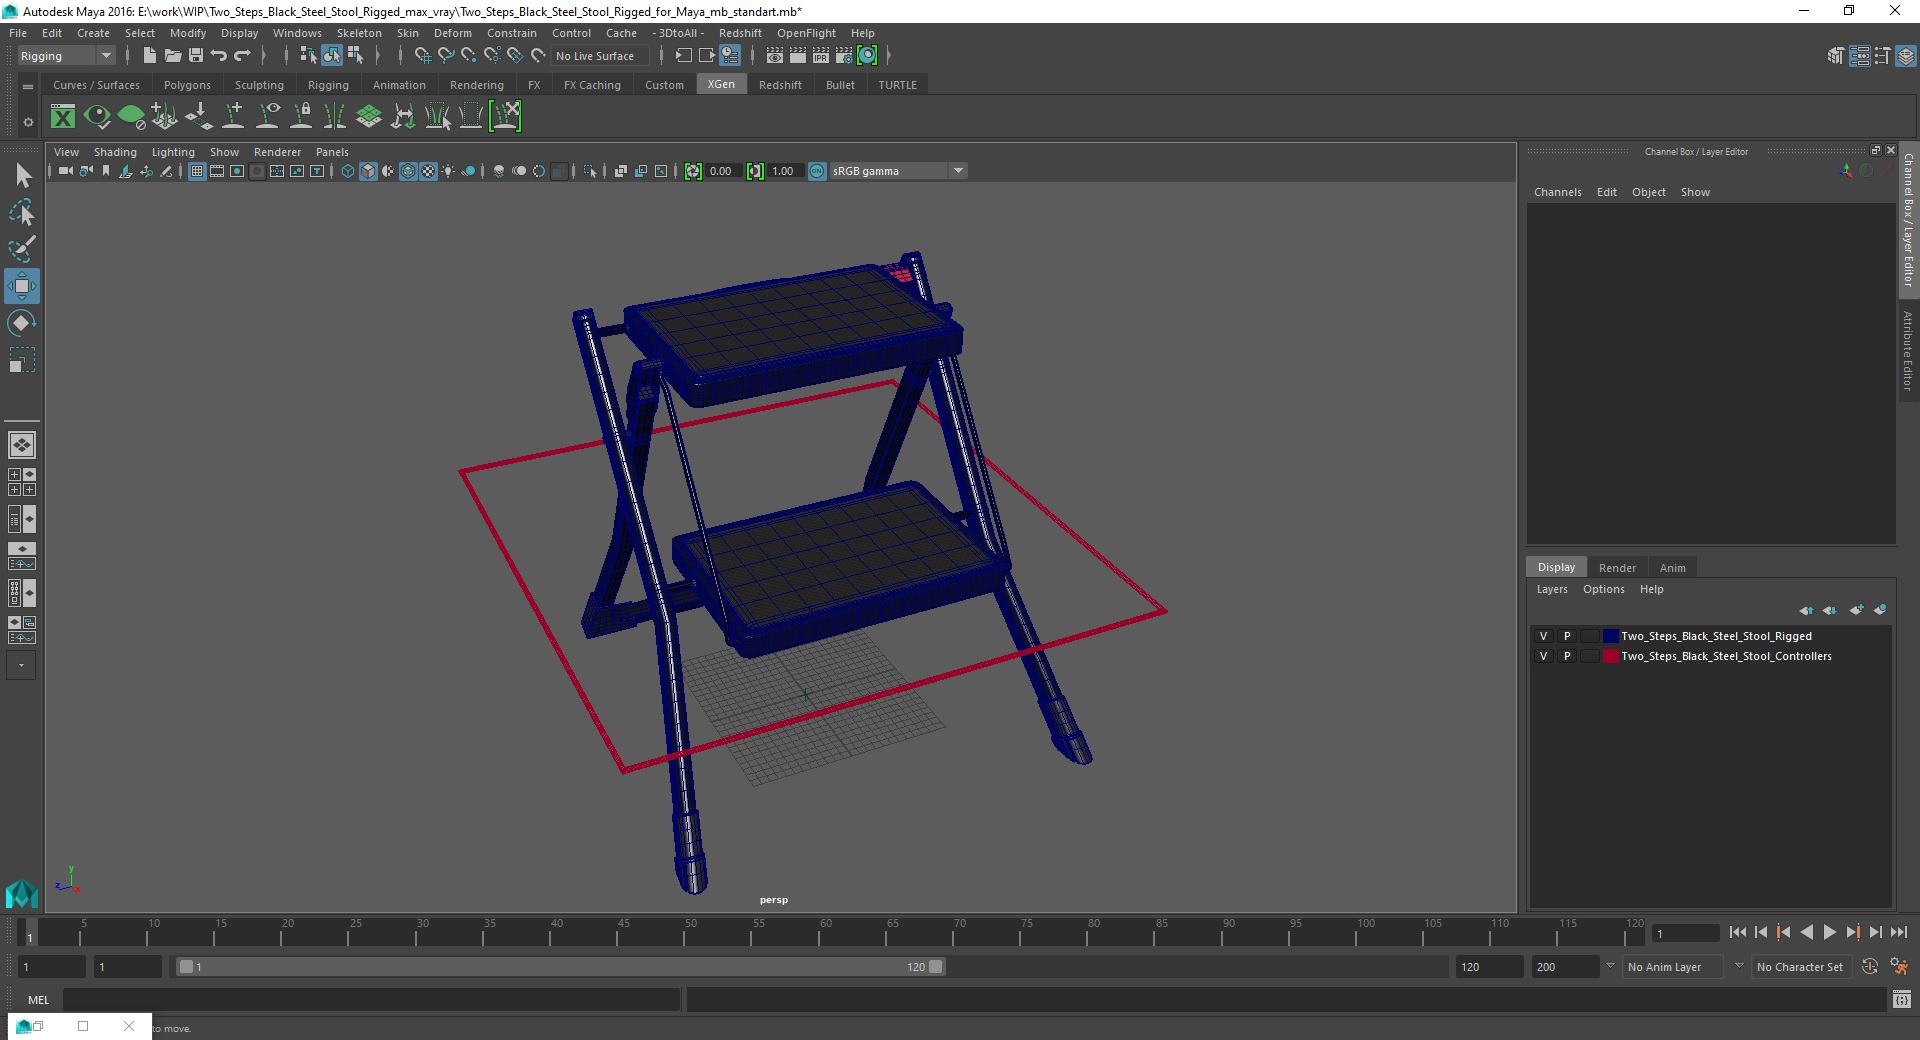Click the New scene icon
This screenshot has height=1040, width=1920.
149,56
